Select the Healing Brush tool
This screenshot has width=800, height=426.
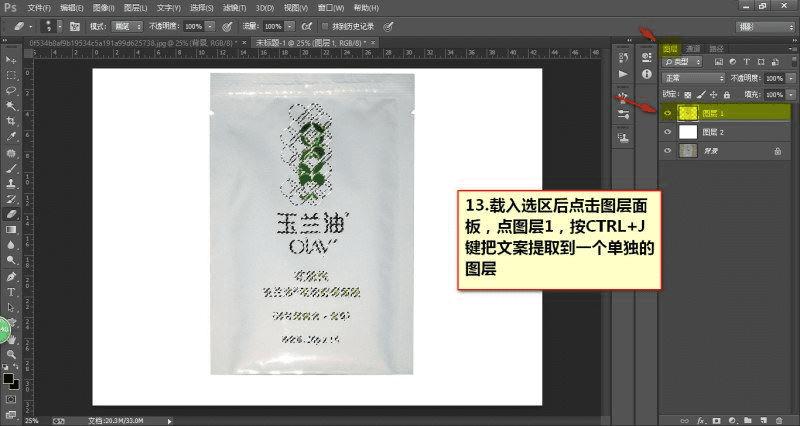10,153
